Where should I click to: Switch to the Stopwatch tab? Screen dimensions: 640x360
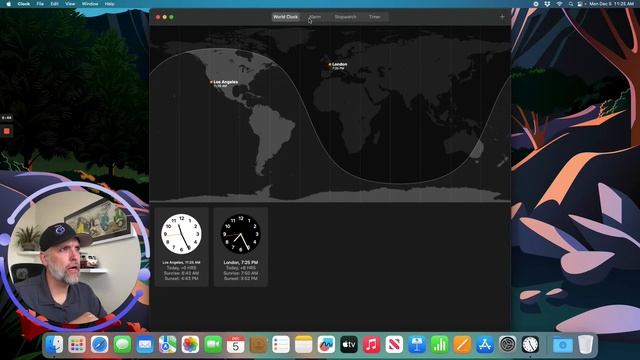345,17
